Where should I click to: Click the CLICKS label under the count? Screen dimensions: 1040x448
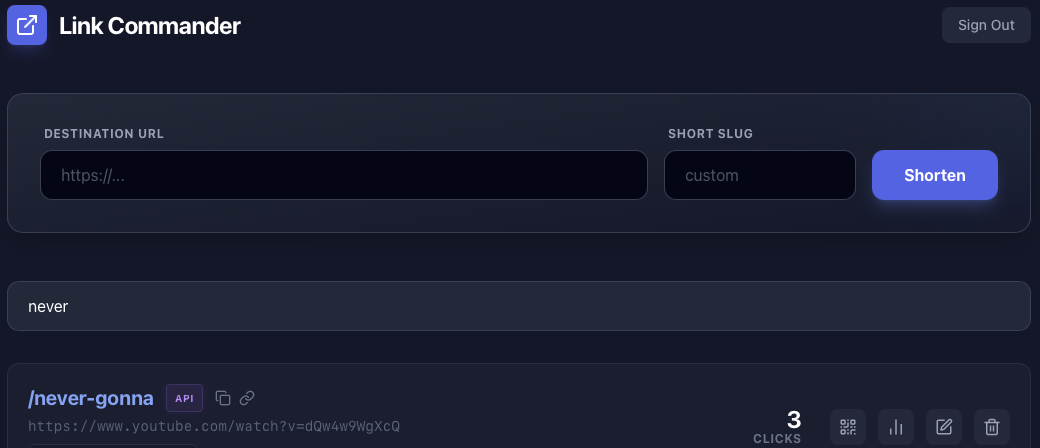[x=777, y=439]
